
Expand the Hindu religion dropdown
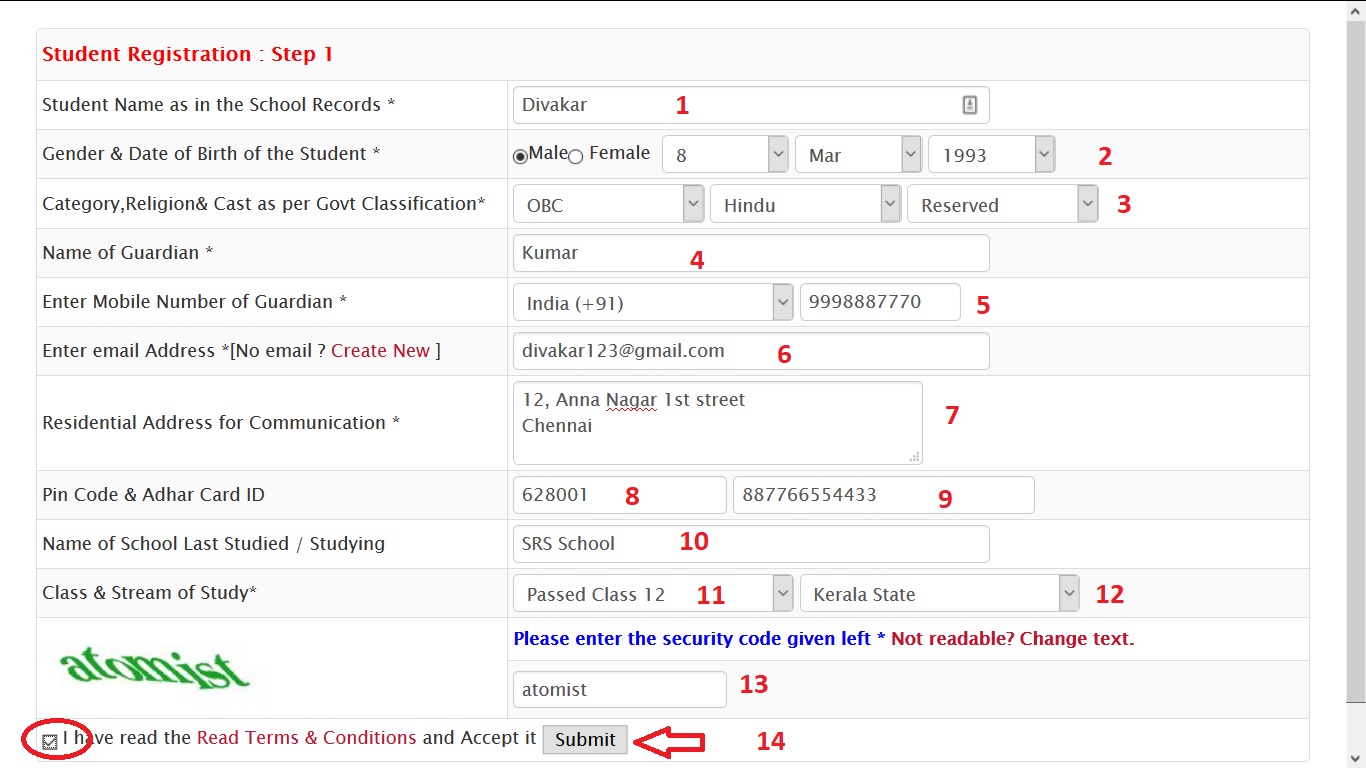point(805,205)
